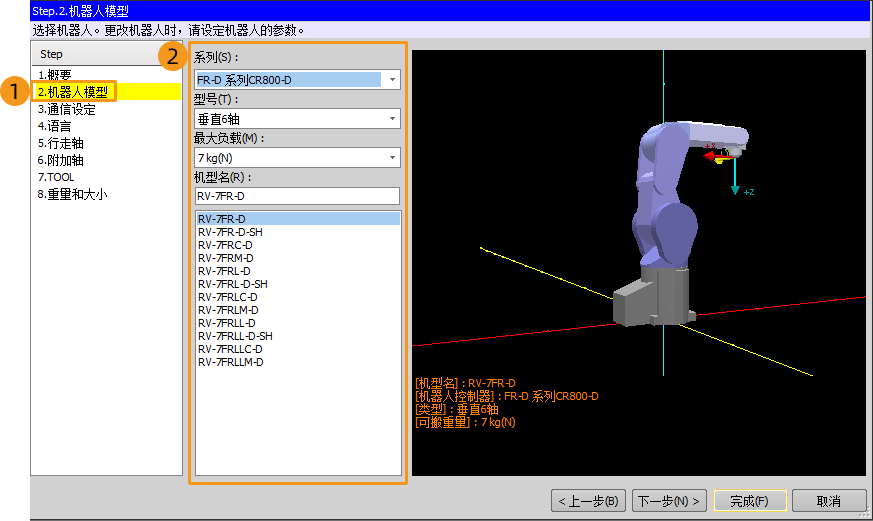Click the <上一步(B) back button
The height and width of the screenshot is (521, 873).
[588, 501]
